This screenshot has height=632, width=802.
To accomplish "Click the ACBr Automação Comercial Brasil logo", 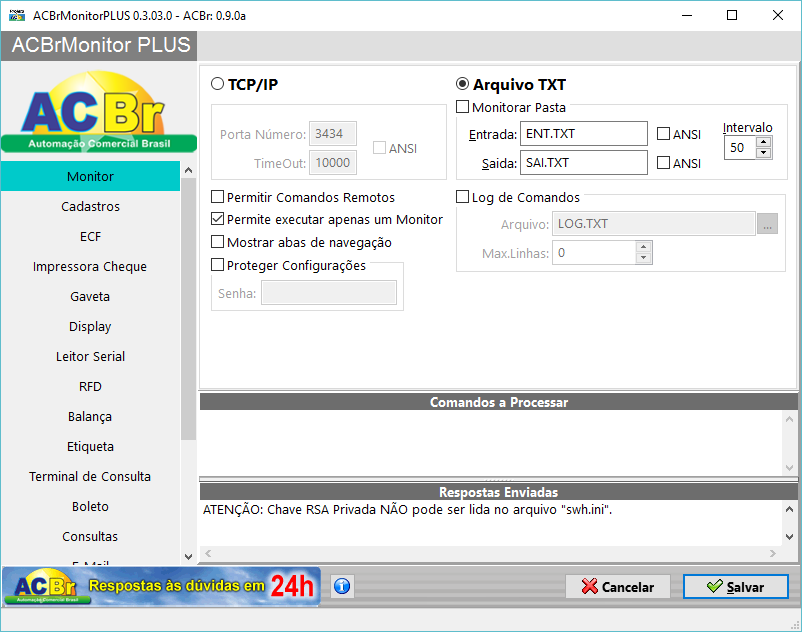I will click(99, 111).
